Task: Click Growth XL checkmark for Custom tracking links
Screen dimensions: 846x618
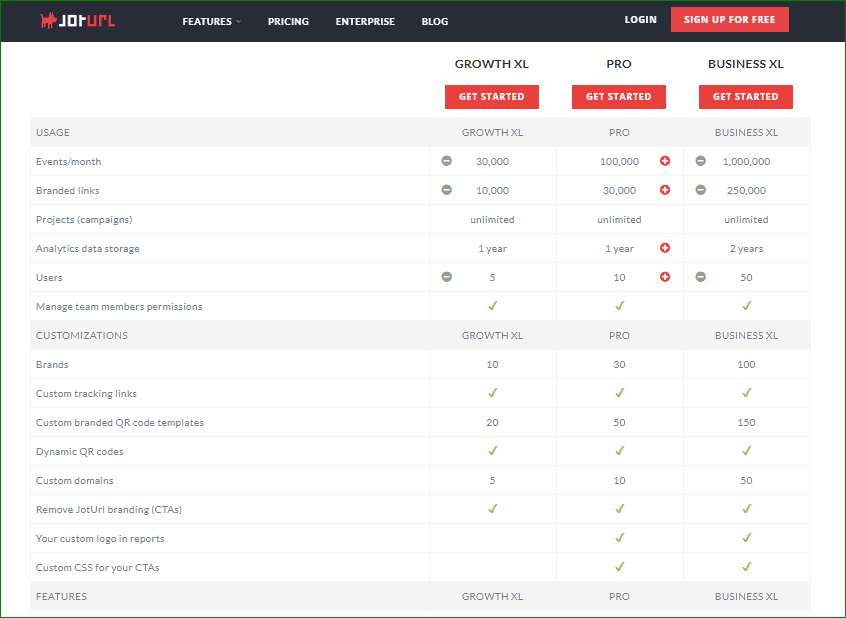Action: [x=493, y=393]
